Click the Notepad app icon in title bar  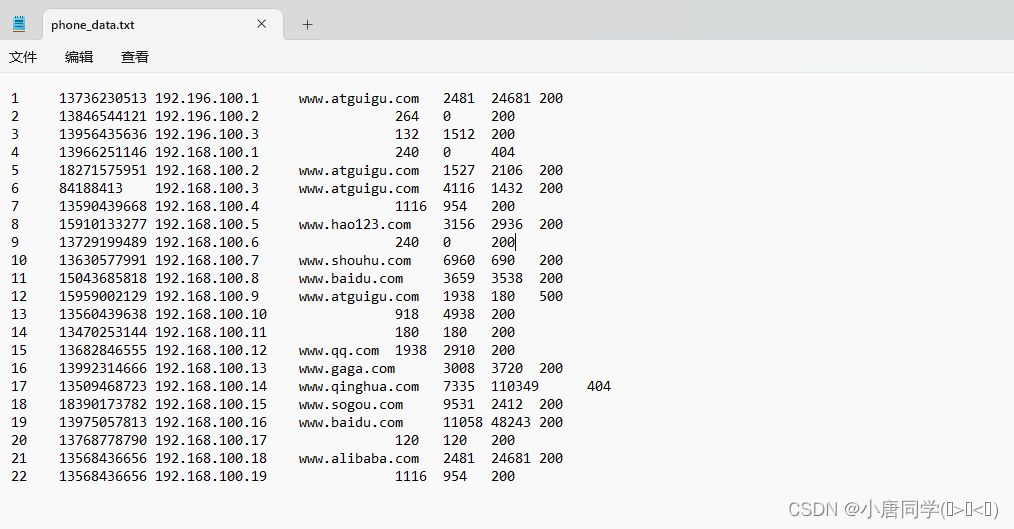19,24
